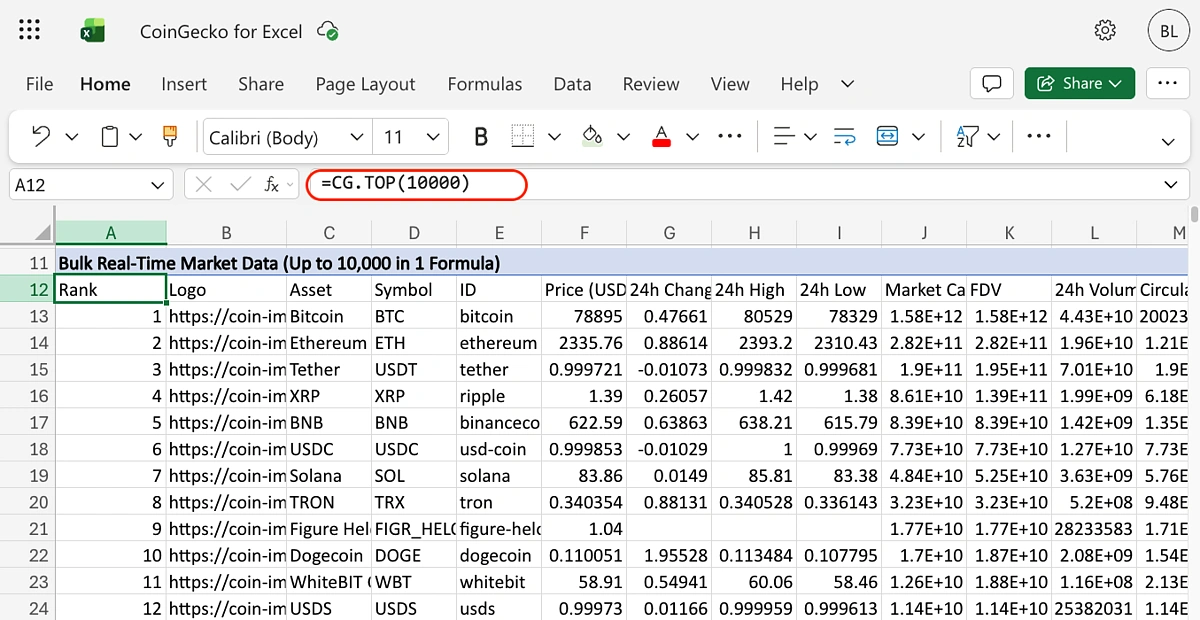Viewport: 1200px width, 620px height.
Task: Expand the Paste options dropdown
Action: click(x=136, y=137)
